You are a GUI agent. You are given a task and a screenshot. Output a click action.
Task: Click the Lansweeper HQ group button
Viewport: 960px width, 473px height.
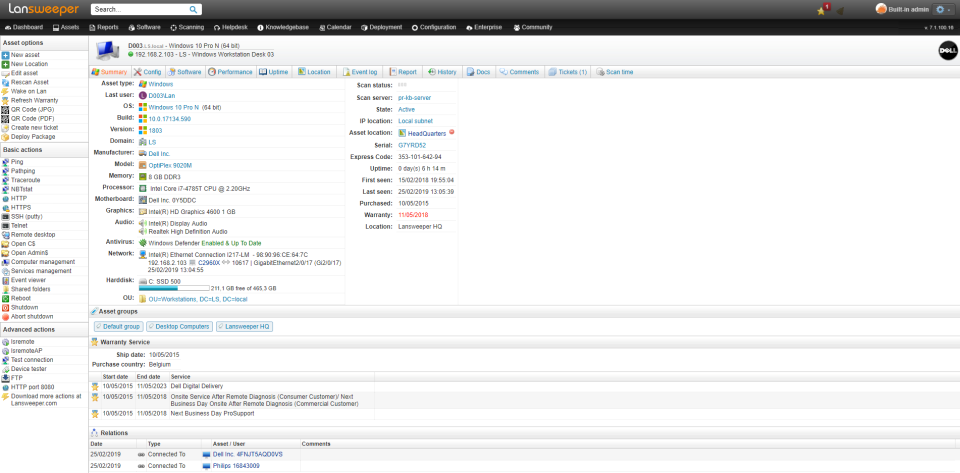click(244, 327)
